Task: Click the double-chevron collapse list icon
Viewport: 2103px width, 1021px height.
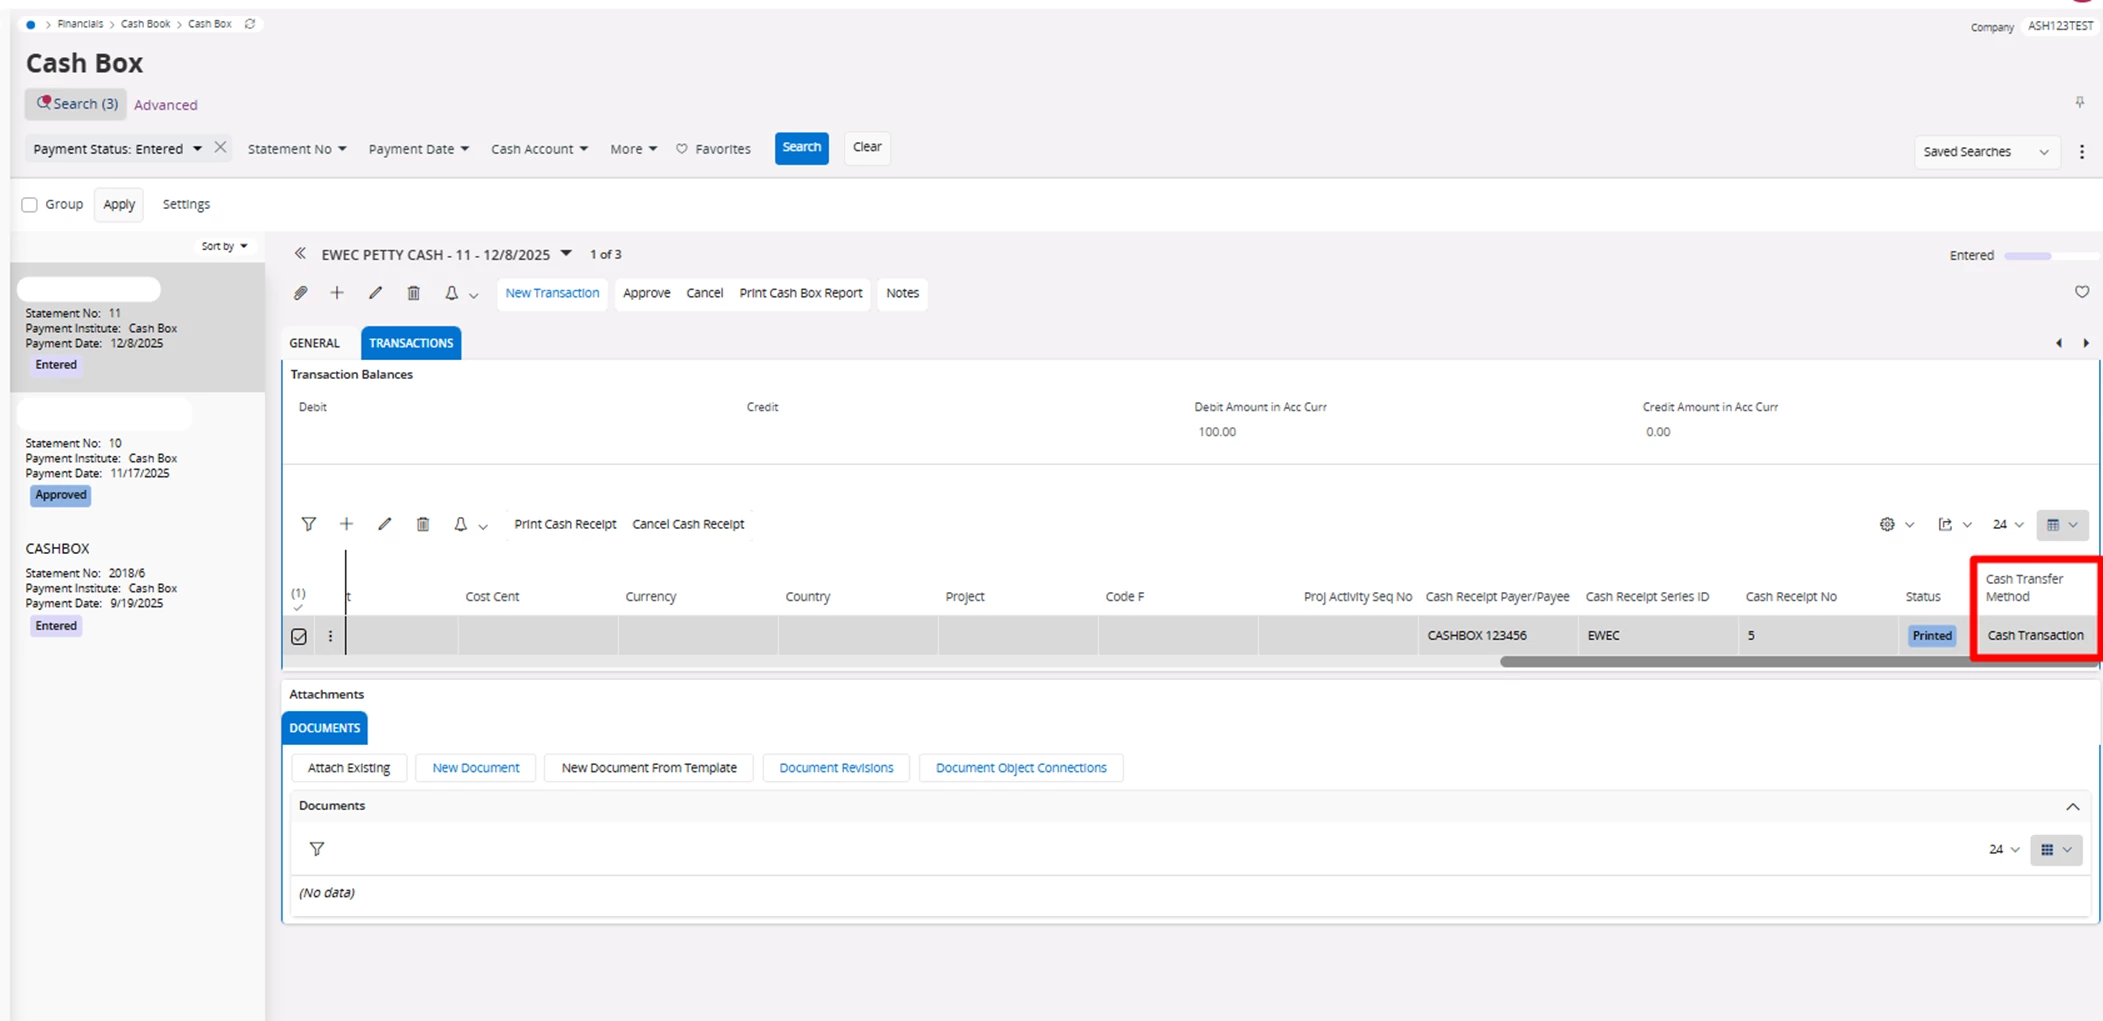Action: (299, 254)
